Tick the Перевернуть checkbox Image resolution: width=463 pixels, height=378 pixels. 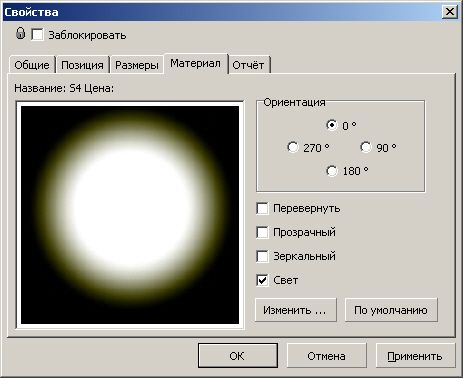[262, 209]
